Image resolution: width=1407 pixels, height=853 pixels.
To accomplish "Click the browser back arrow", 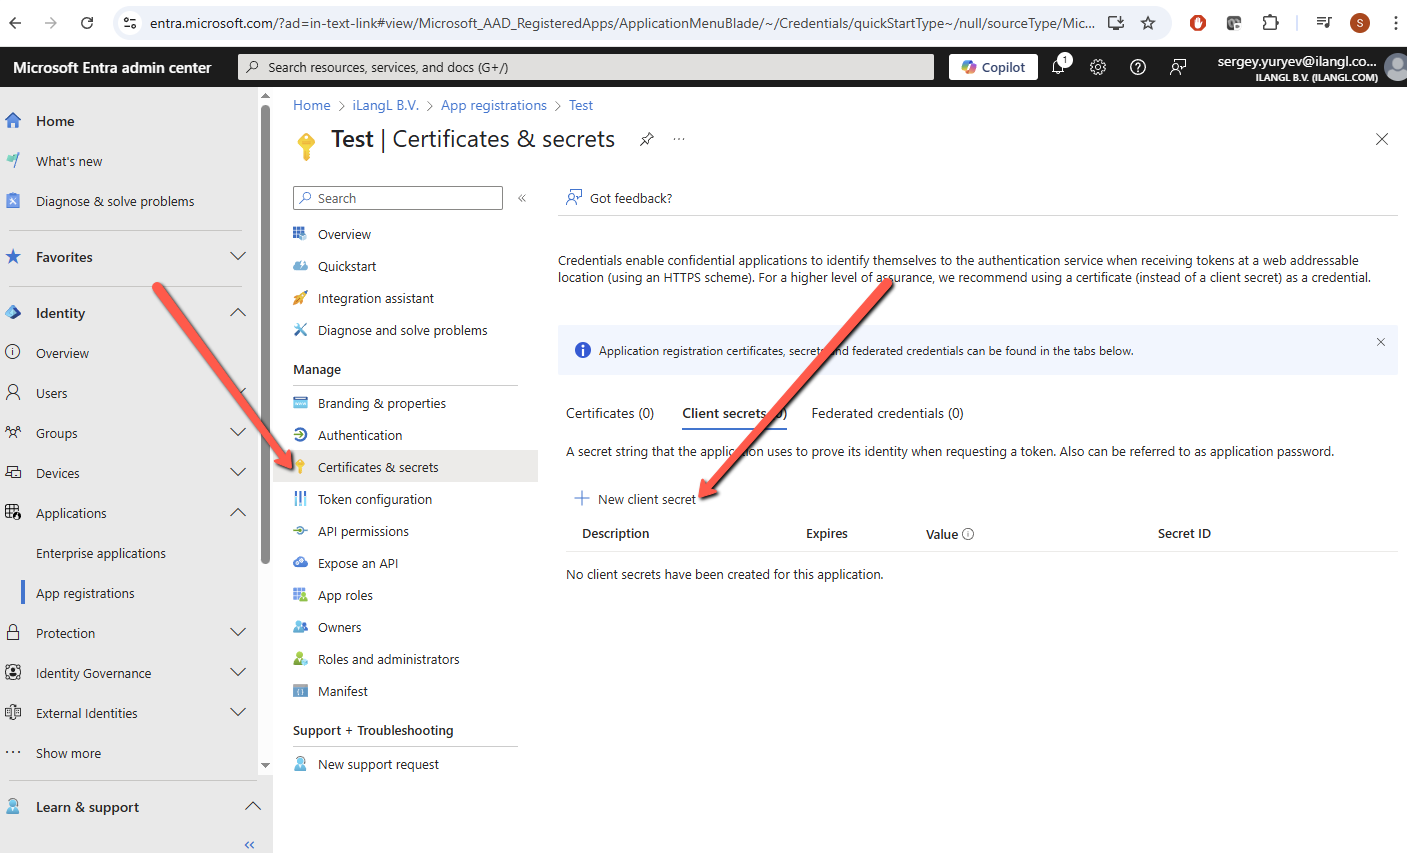I will (x=15, y=23).
